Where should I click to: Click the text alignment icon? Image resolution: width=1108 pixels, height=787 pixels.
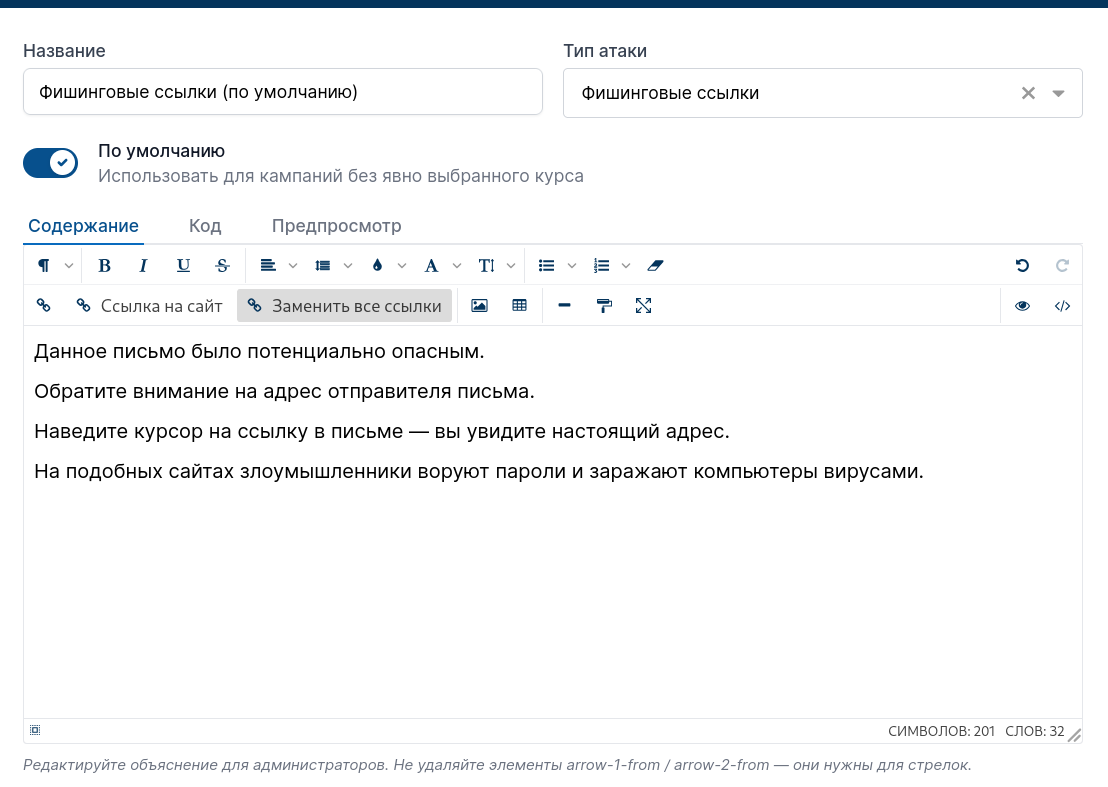click(x=268, y=266)
